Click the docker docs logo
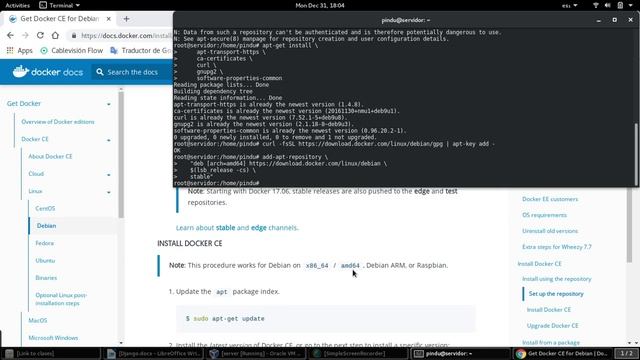The width and height of the screenshot is (640, 360). click(x=48, y=72)
